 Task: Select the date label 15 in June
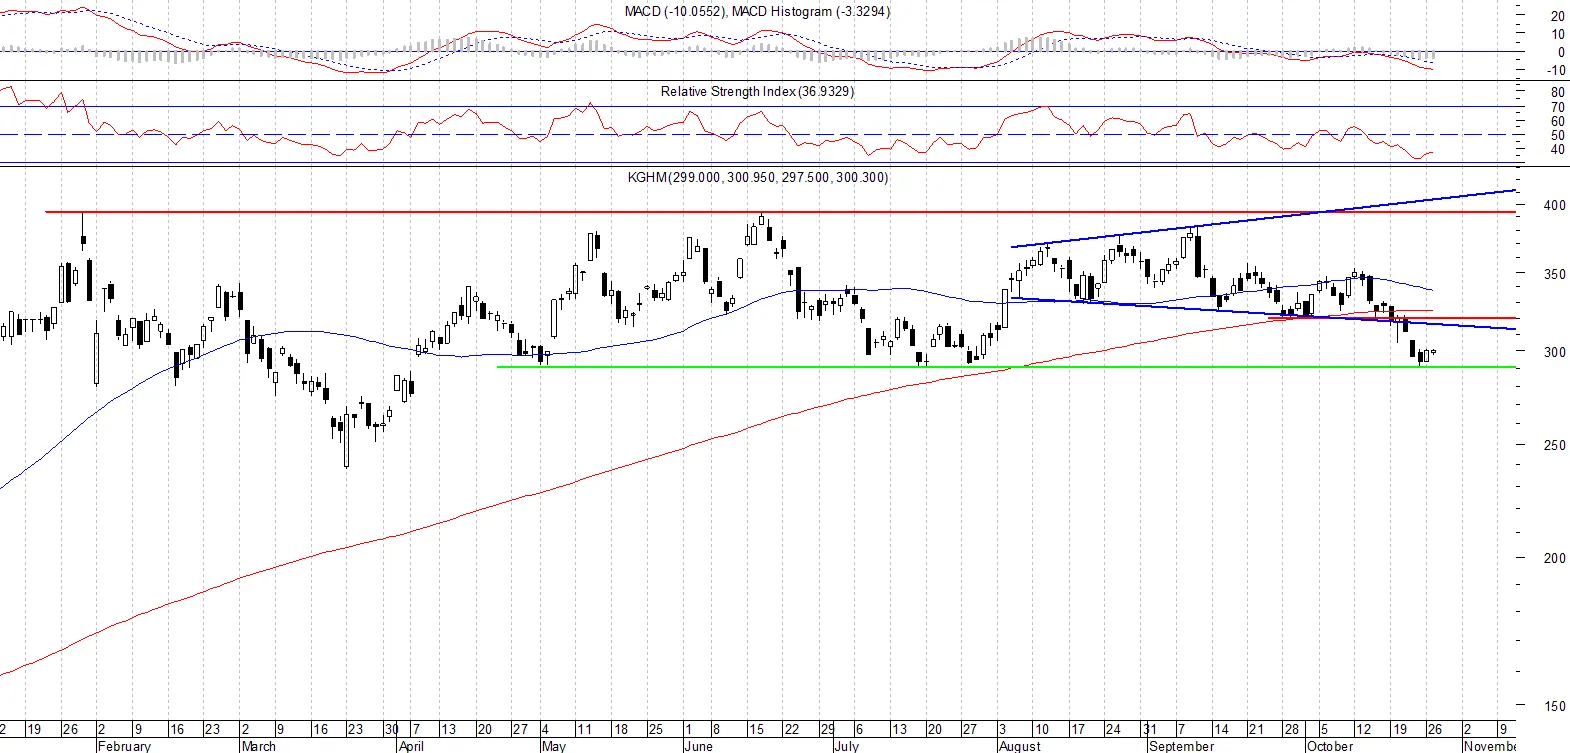tap(756, 729)
